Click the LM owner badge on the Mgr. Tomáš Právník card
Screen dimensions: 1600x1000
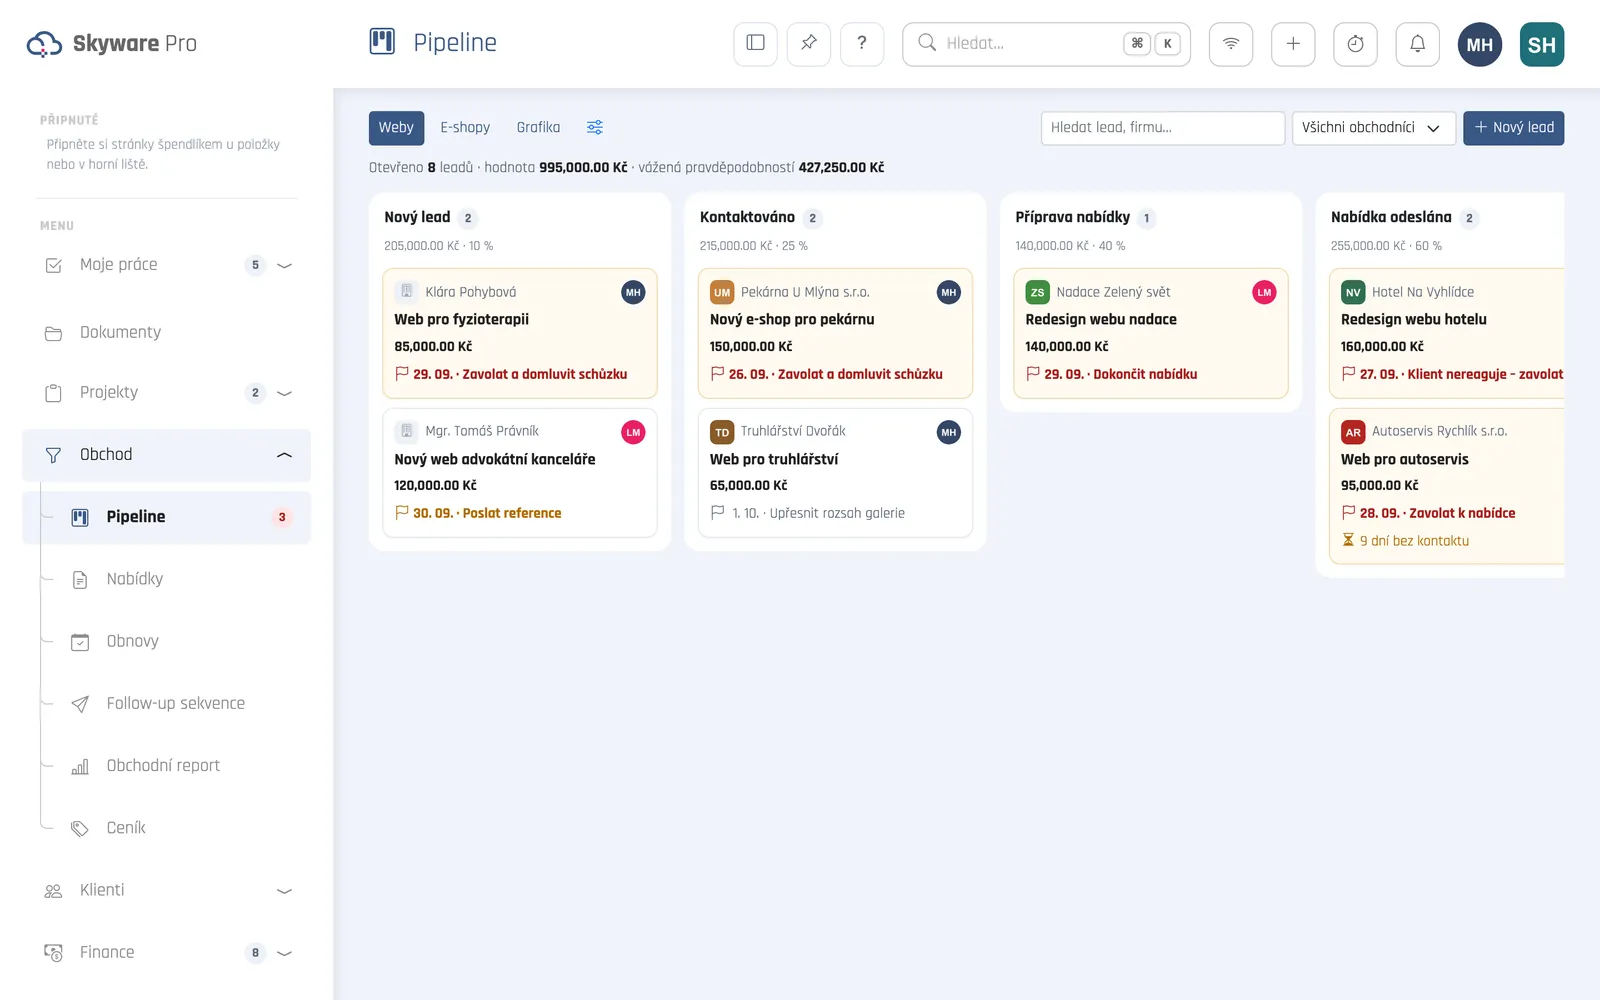pos(633,432)
